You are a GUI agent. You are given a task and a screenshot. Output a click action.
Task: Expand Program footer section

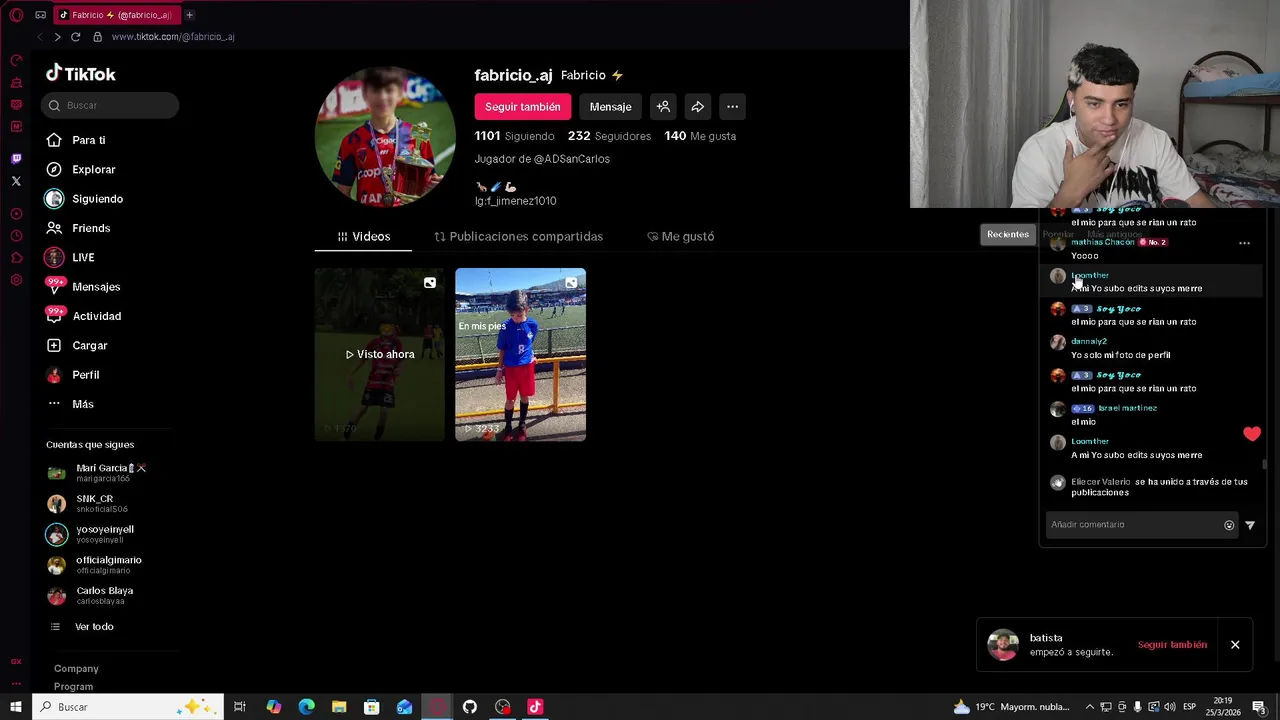pyautogui.click(x=73, y=687)
